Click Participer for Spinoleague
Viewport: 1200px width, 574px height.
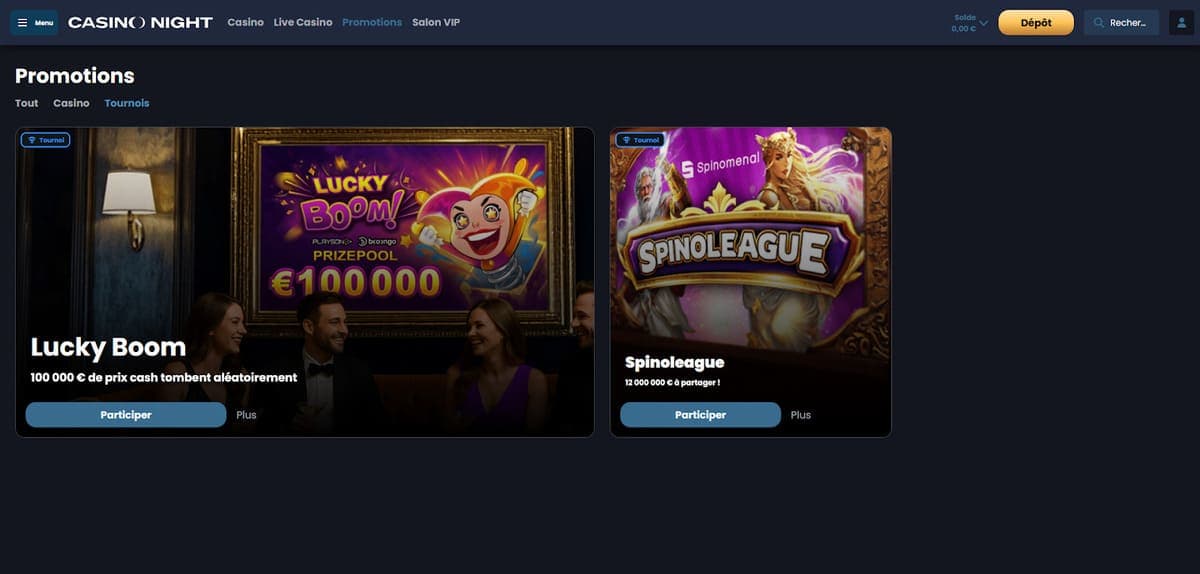pyautogui.click(x=700, y=415)
